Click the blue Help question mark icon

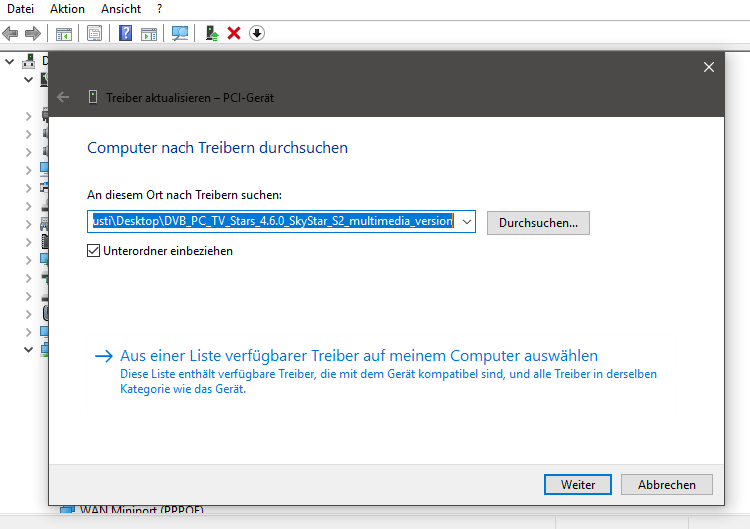click(125, 33)
